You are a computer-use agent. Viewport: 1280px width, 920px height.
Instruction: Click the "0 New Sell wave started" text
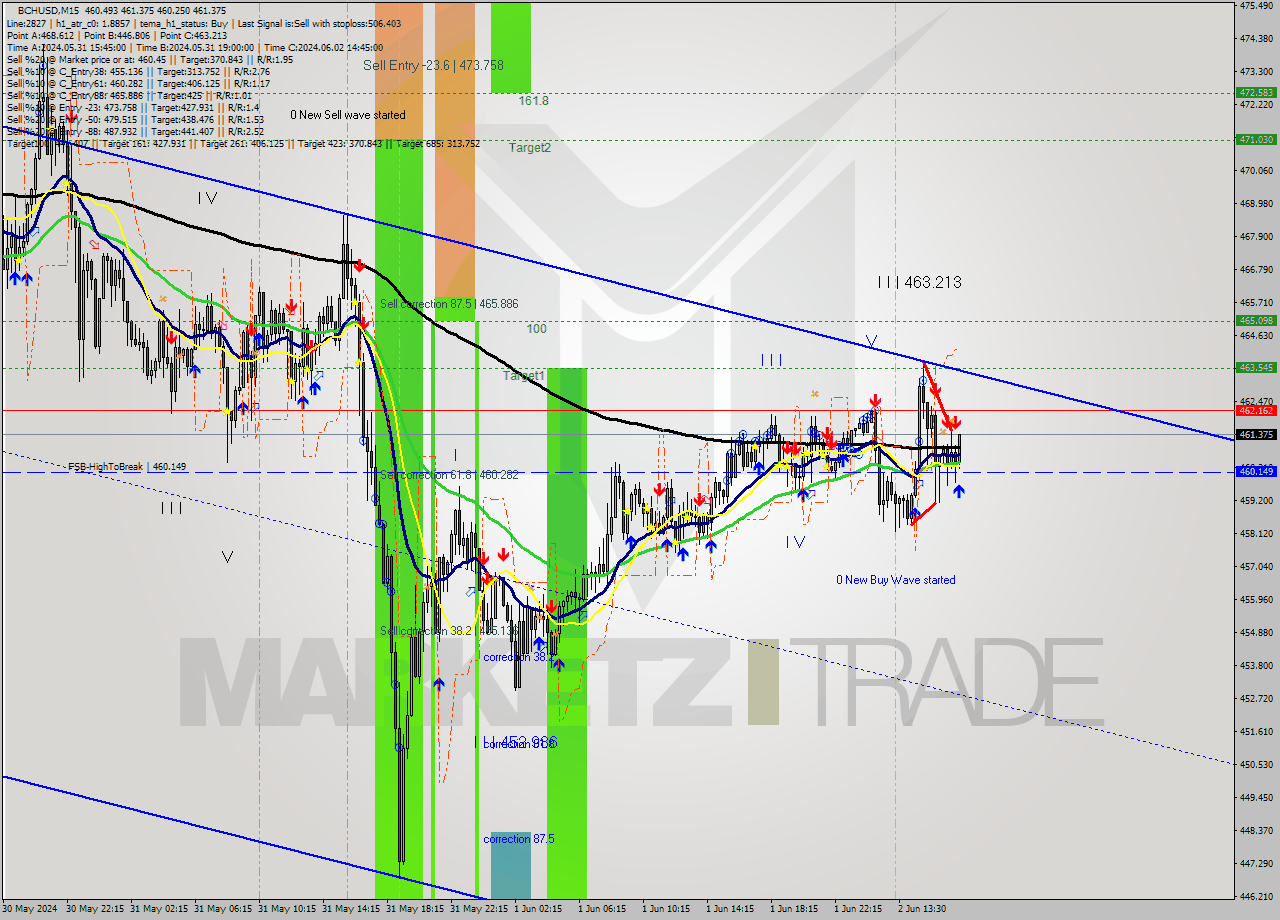pyautogui.click(x=348, y=115)
